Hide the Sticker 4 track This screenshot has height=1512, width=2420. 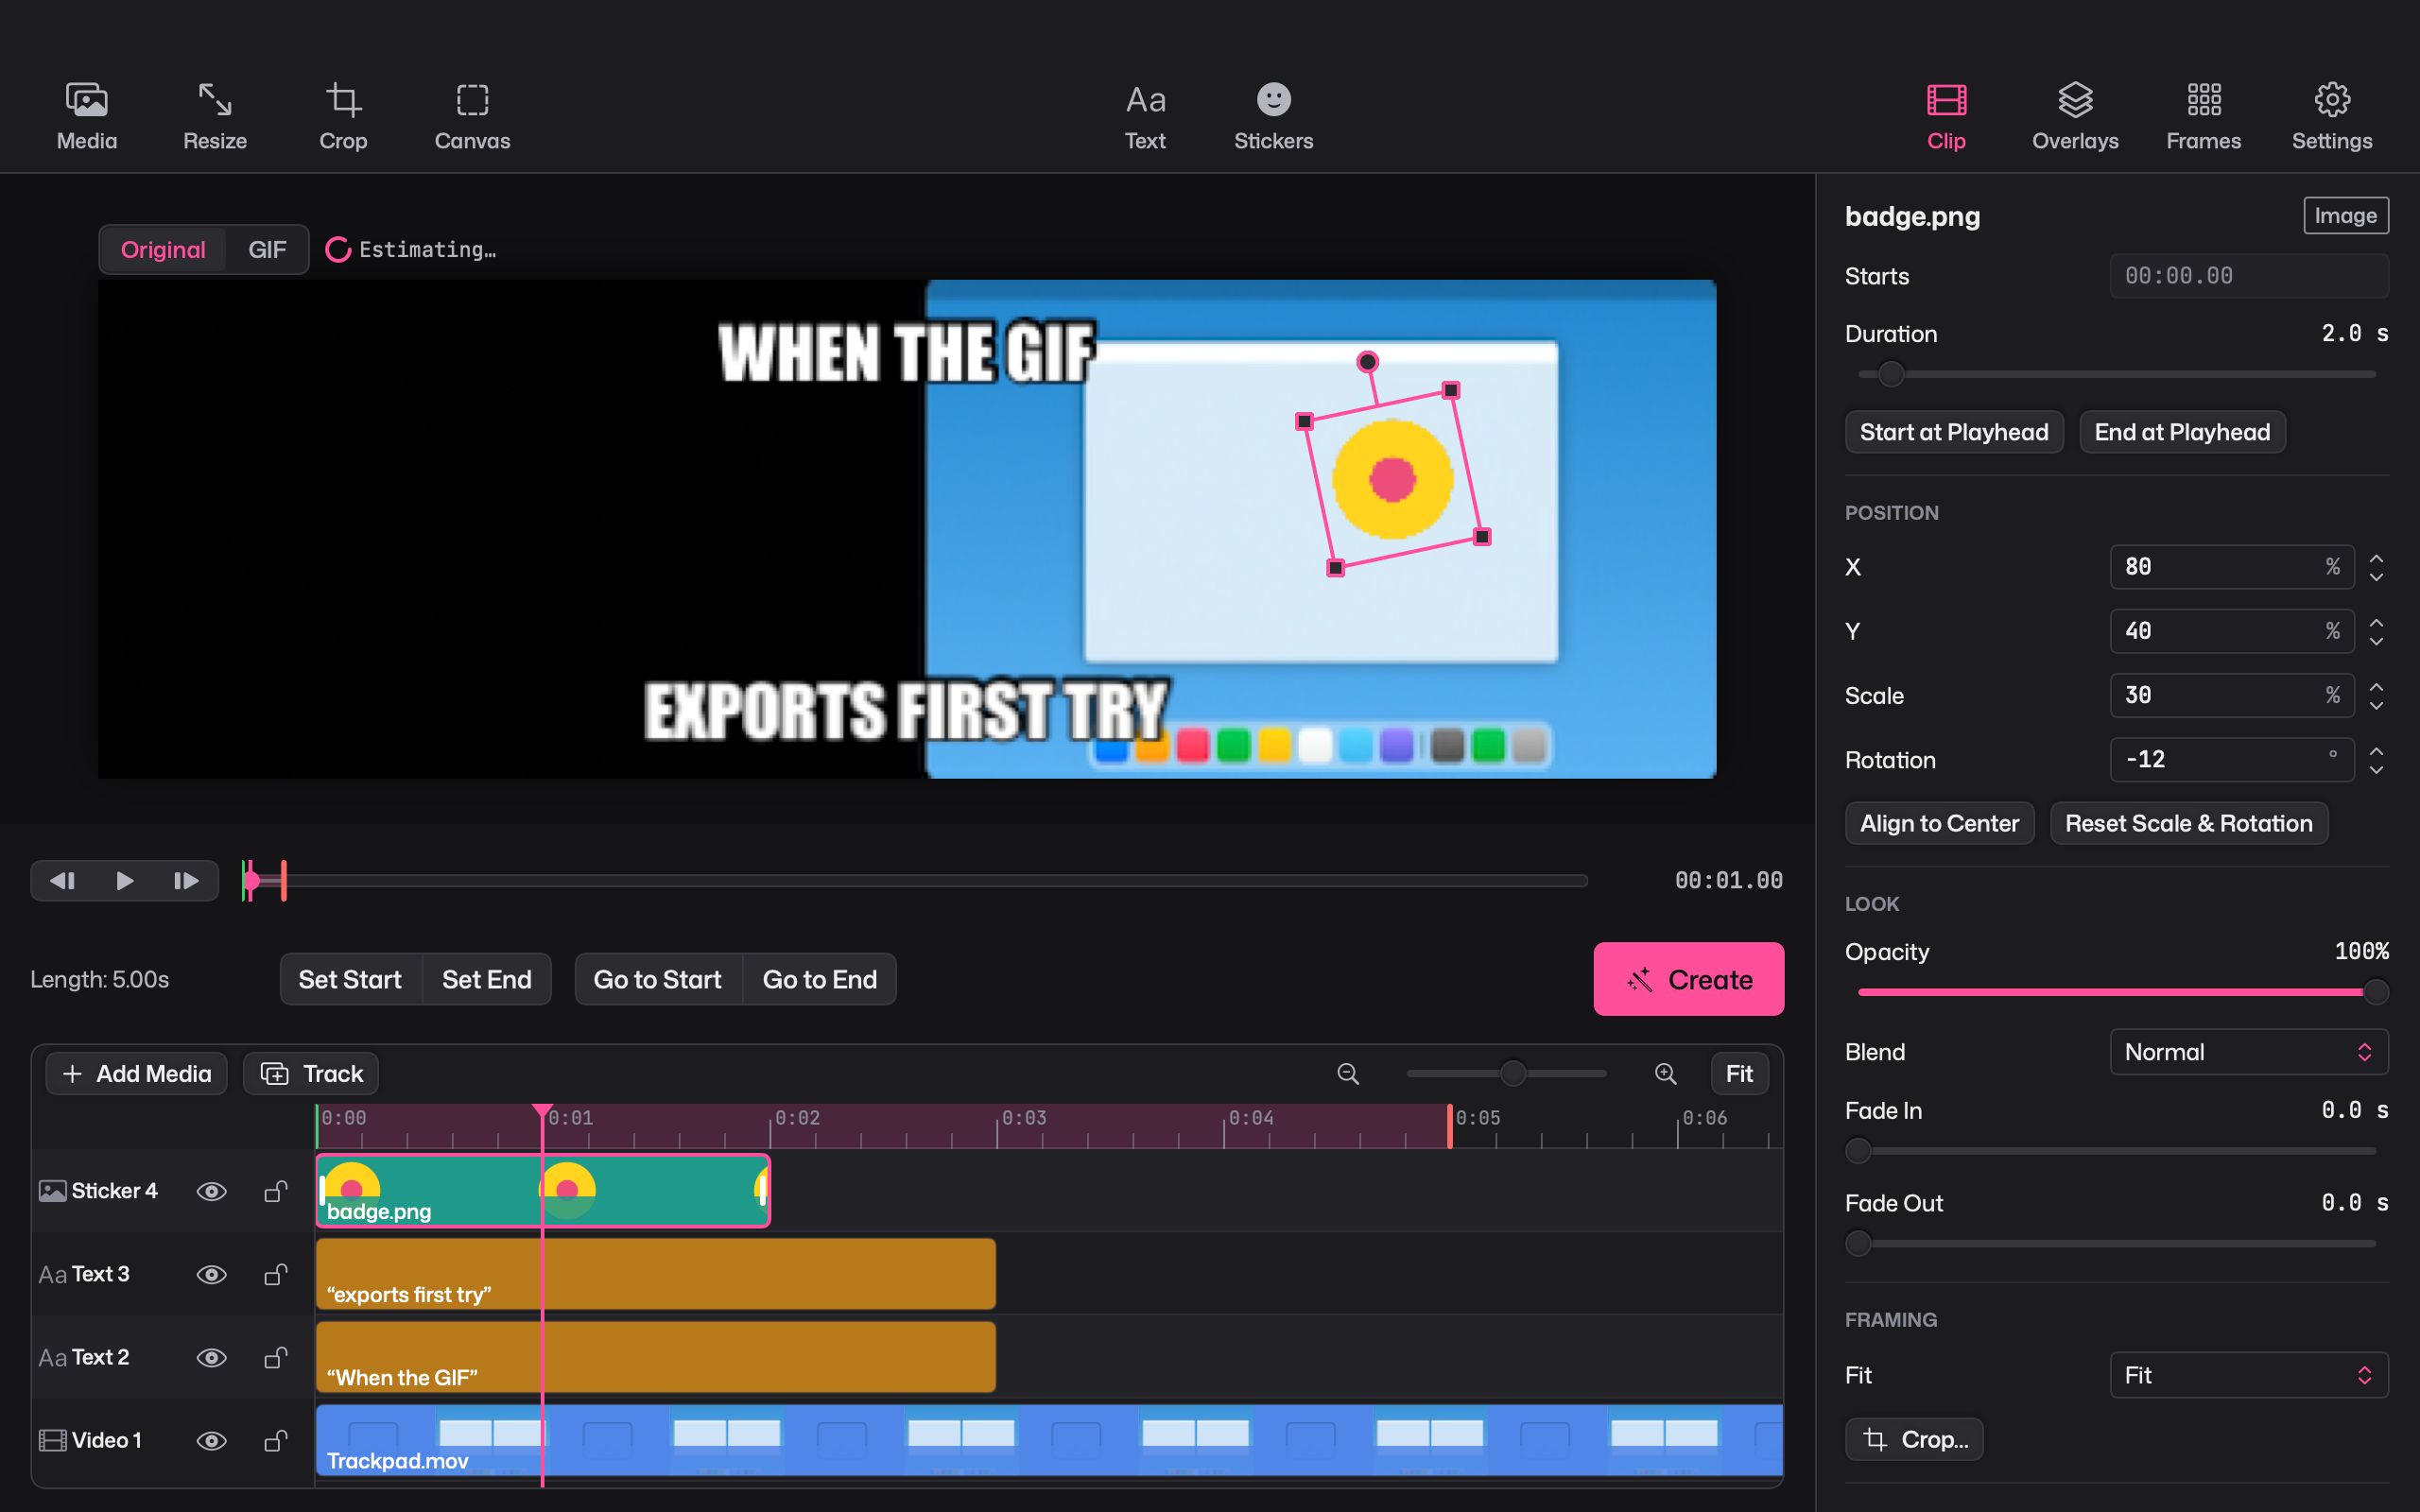(211, 1191)
